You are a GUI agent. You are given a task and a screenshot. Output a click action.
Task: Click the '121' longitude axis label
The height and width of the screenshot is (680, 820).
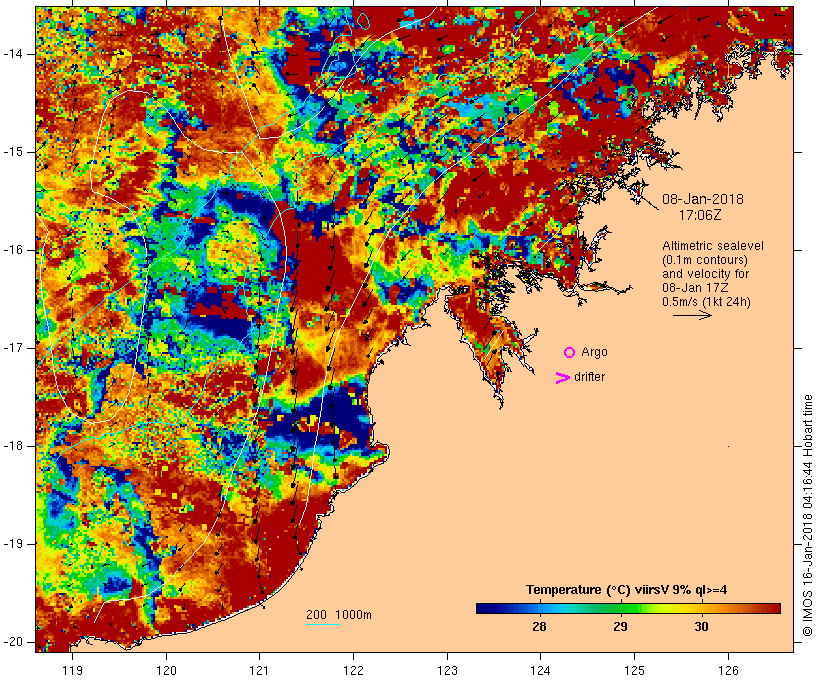[259, 671]
